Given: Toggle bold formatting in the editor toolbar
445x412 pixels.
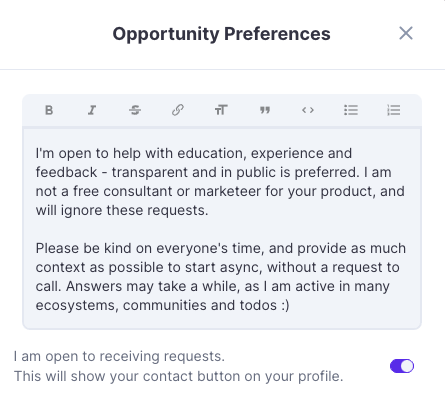Looking at the screenshot, I should (x=49, y=110).
